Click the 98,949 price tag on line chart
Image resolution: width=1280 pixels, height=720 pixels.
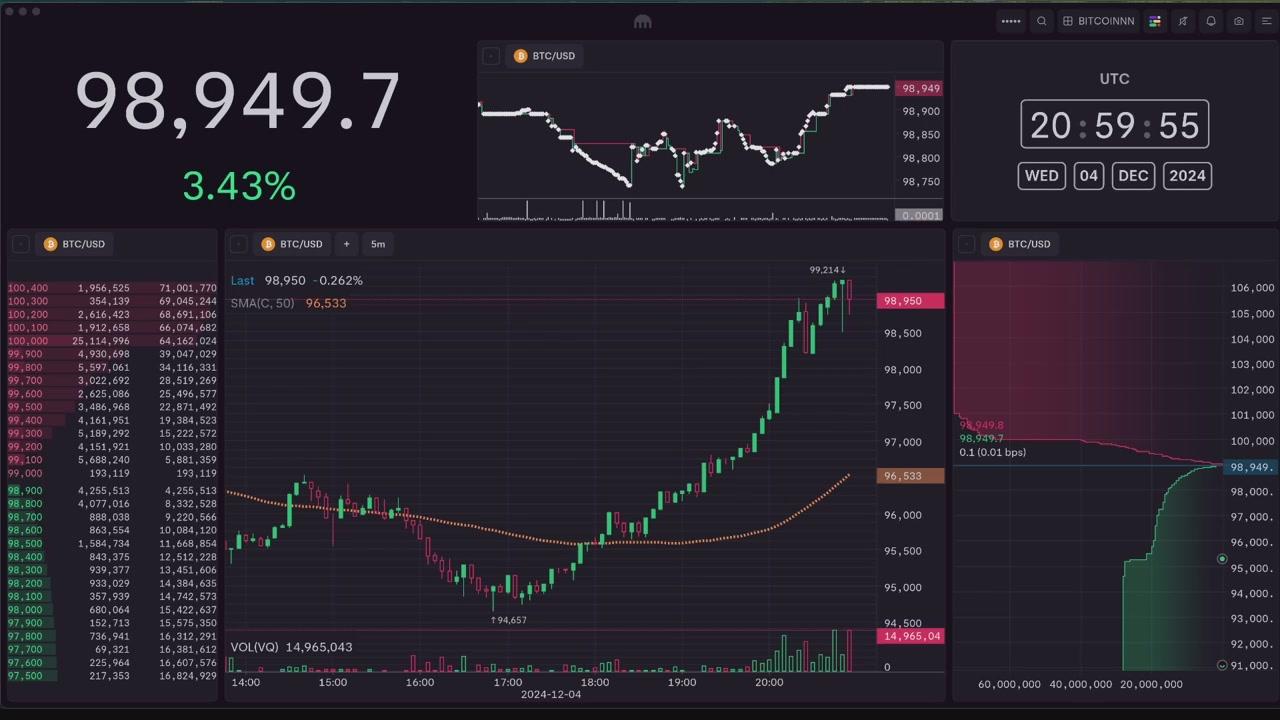click(919, 88)
